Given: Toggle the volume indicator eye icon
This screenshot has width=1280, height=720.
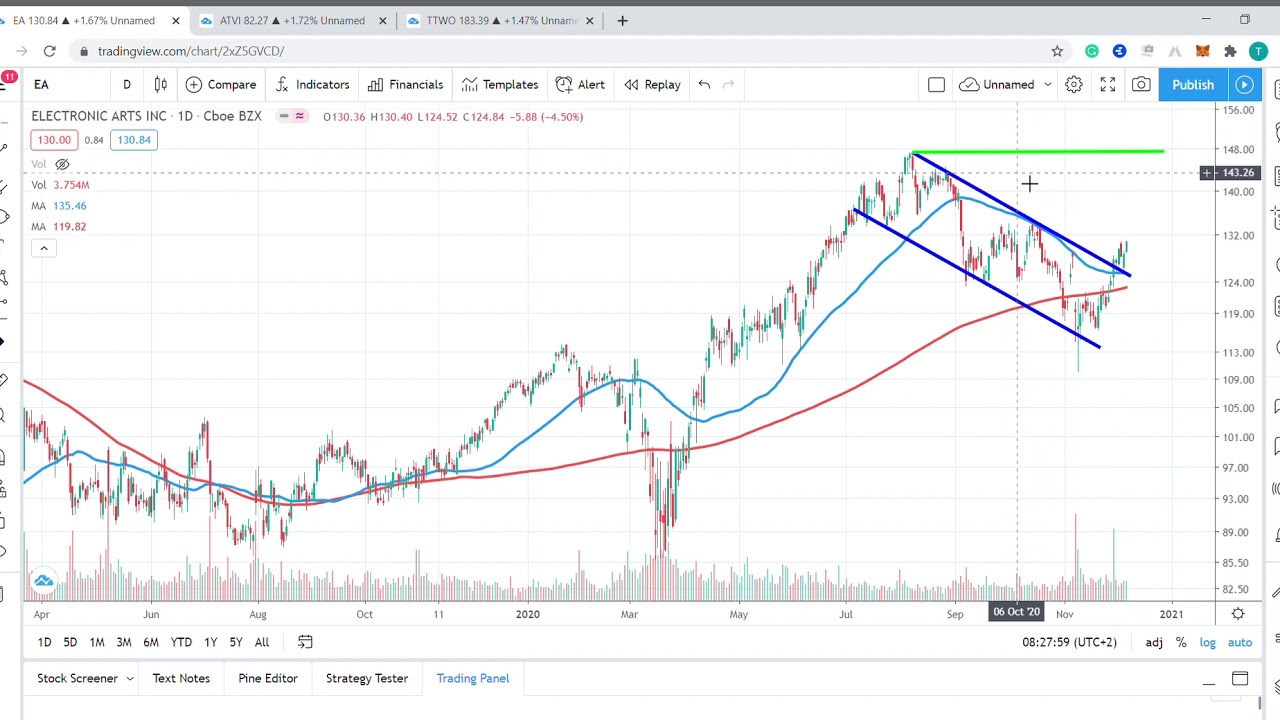Looking at the screenshot, I should point(62,164).
